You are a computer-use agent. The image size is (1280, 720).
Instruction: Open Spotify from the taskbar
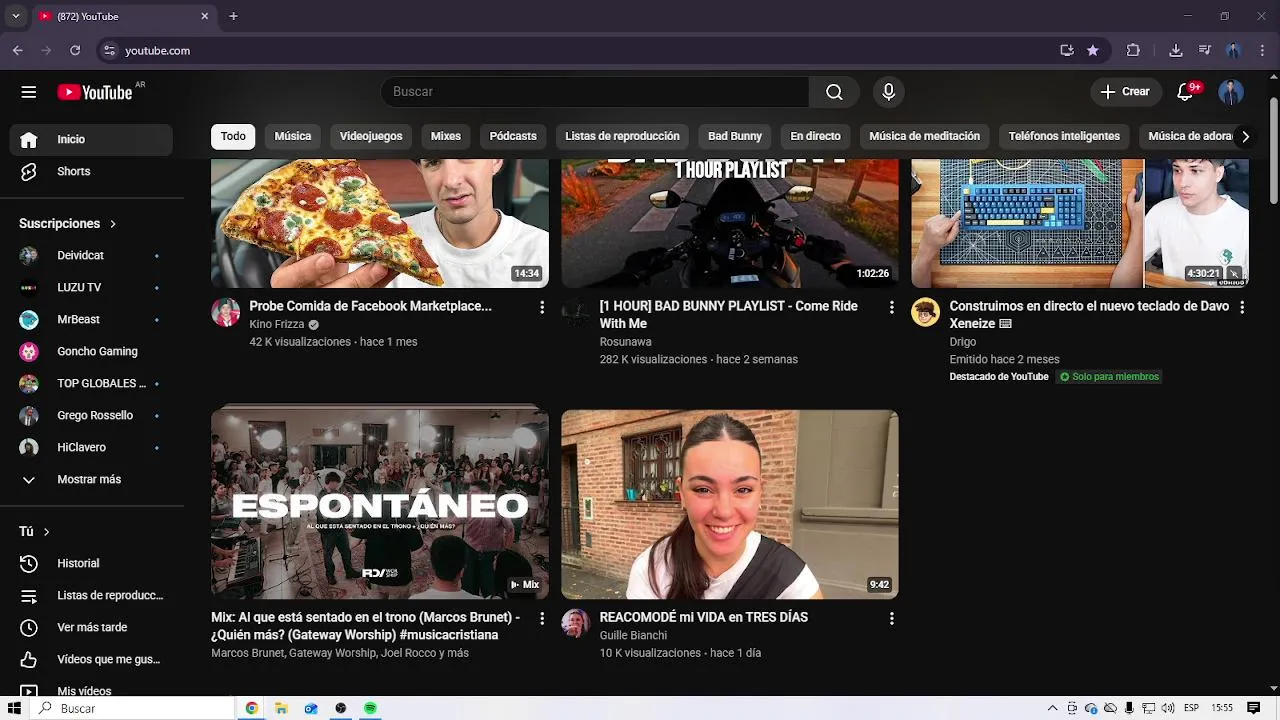370,708
